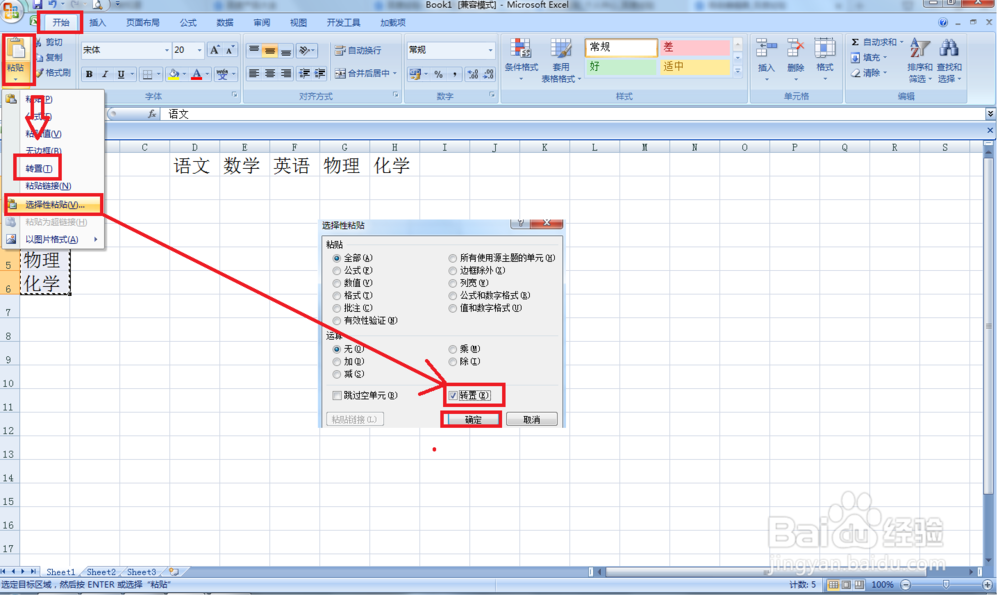Center text horizontally icon
This screenshot has height=598, width=1000.
point(270,74)
